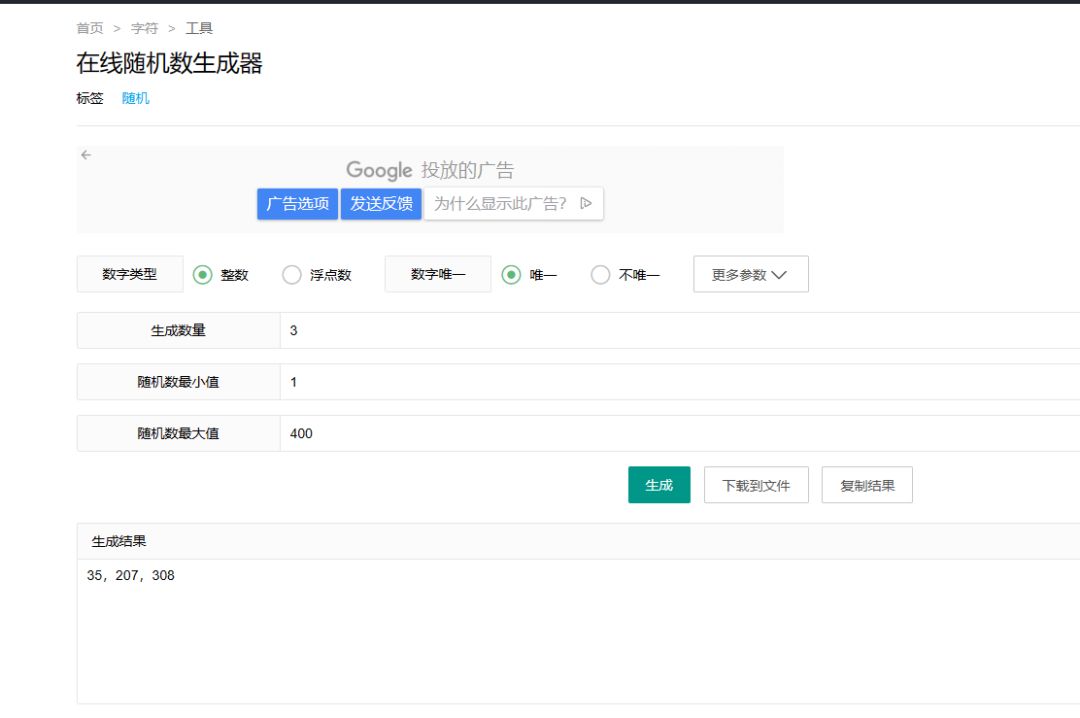Choose the 唯一 radio option

tap(511, 275)
